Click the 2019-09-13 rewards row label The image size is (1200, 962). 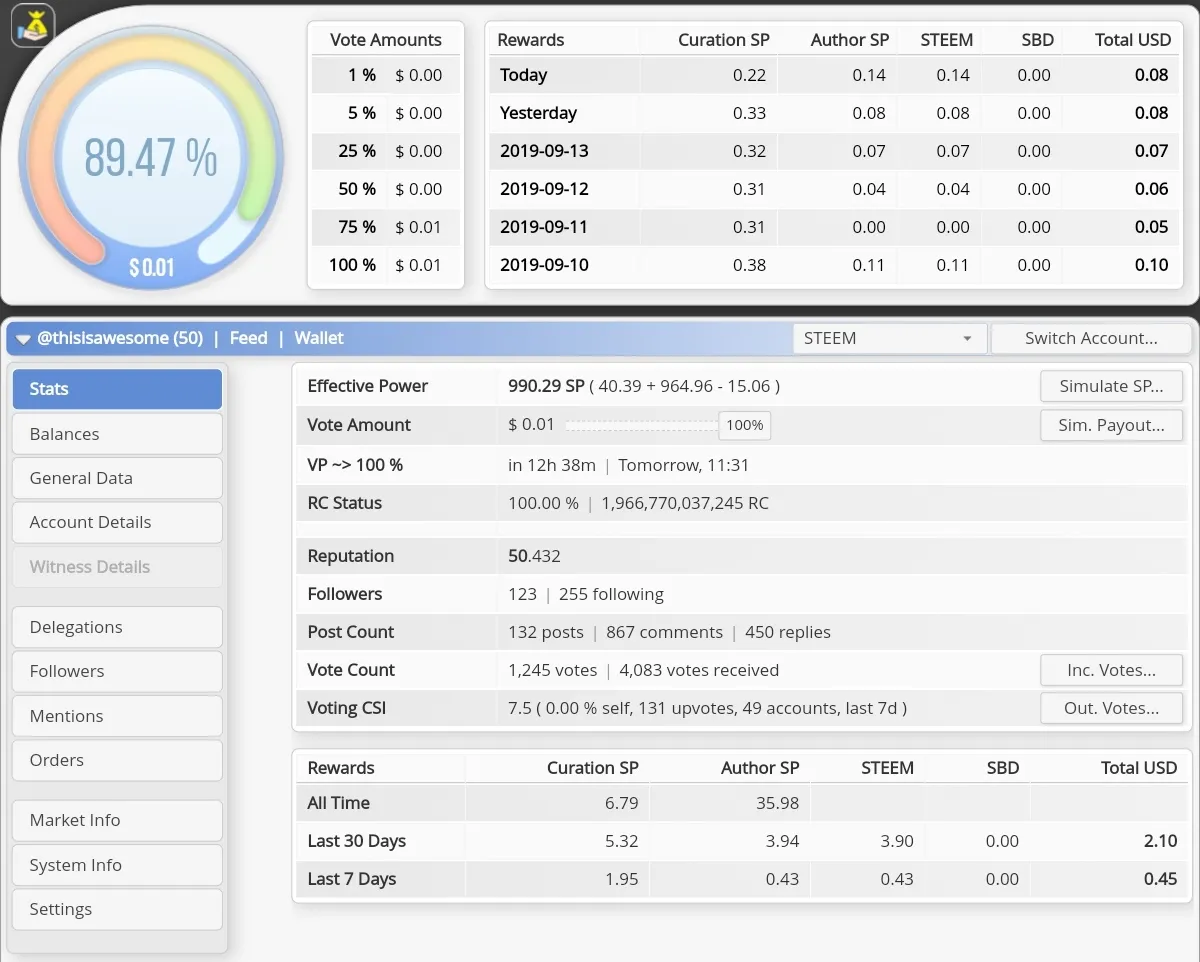tap(544, 151)
